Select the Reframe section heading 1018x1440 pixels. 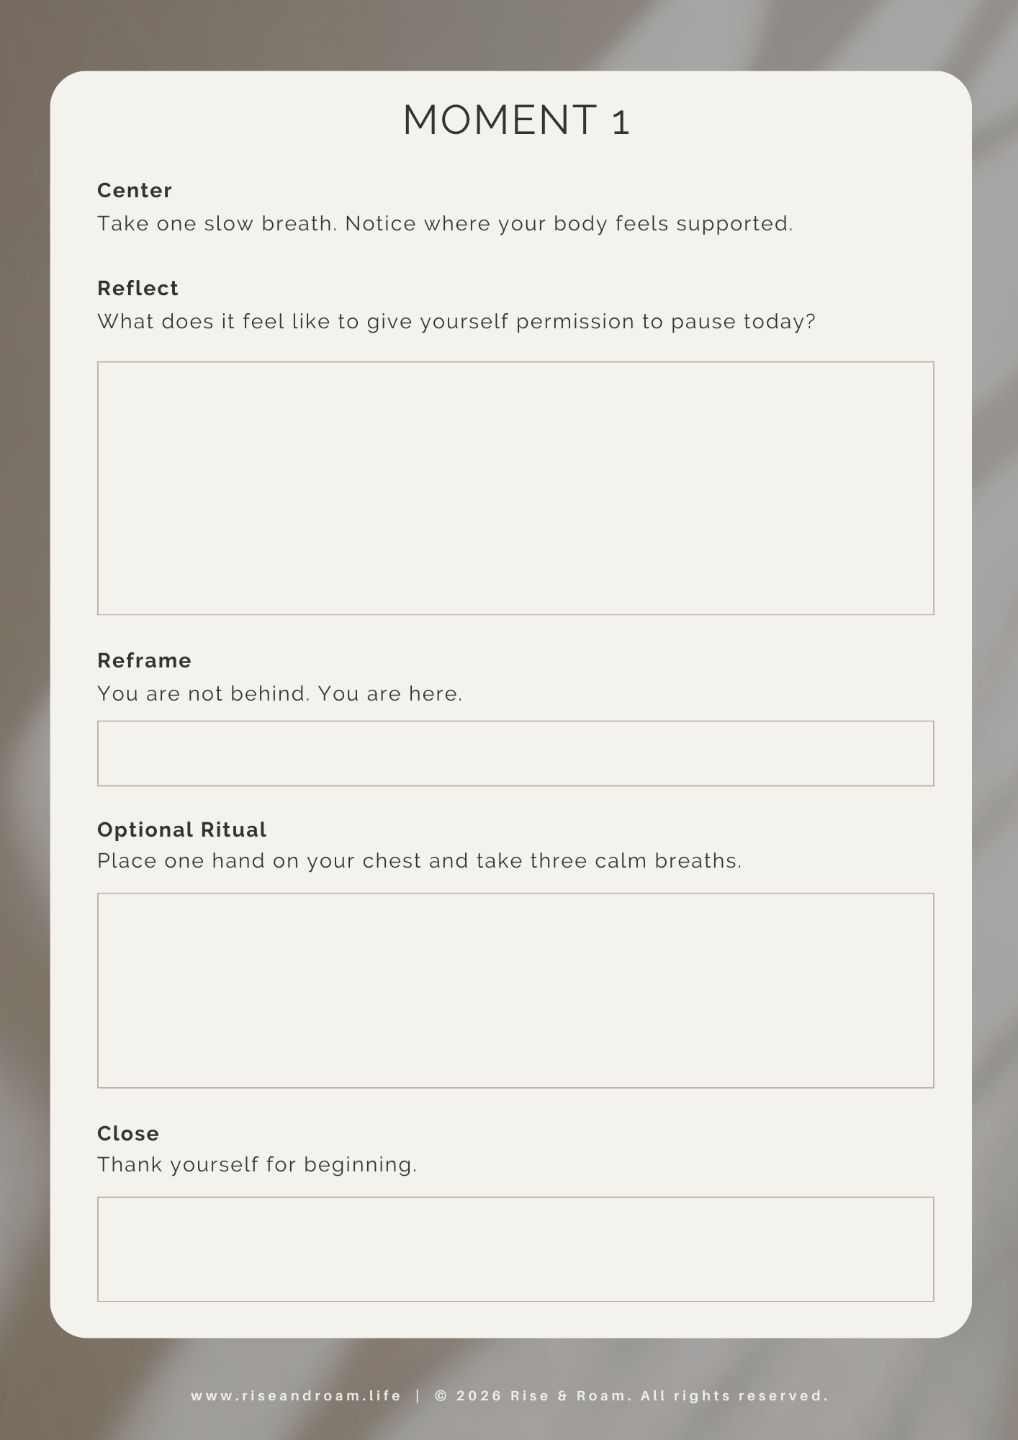144,660
